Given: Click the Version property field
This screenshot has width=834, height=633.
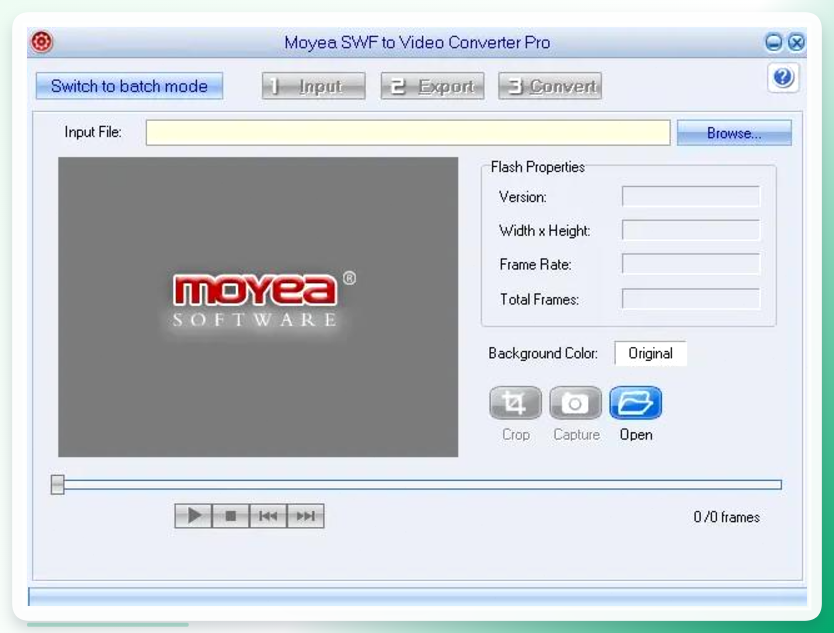Looking at the screenshot, I should (x=691, y=196).
